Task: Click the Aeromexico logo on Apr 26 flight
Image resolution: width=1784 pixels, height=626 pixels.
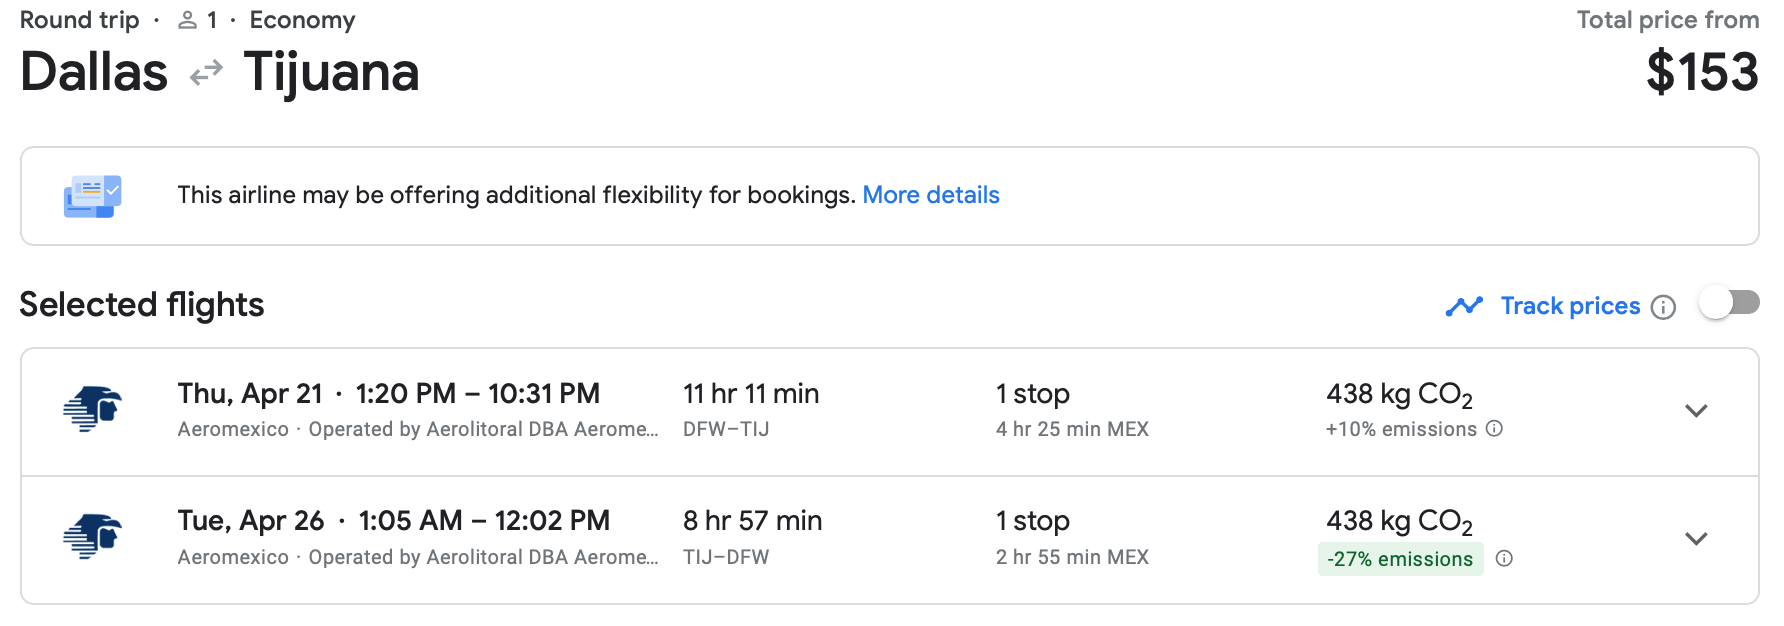Action: 92,537
